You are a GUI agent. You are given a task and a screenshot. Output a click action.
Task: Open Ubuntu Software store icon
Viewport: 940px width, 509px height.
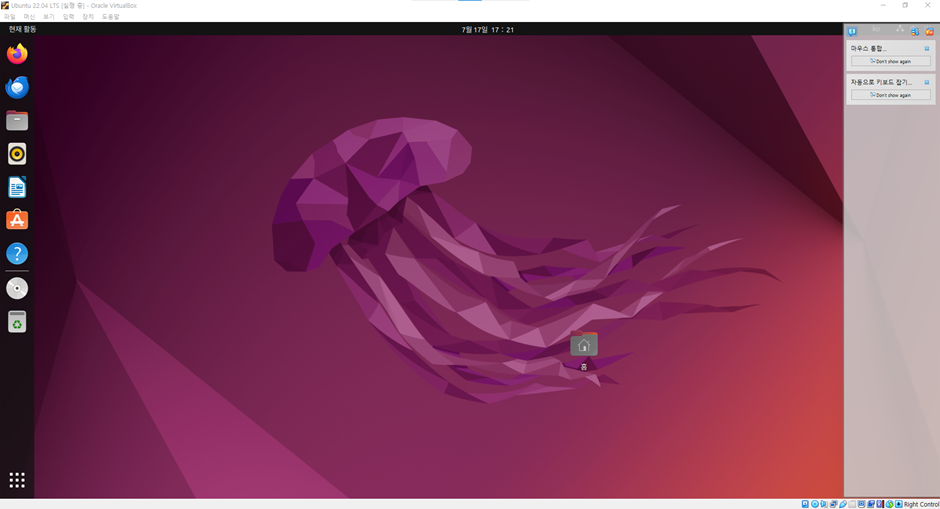[17, 220]
